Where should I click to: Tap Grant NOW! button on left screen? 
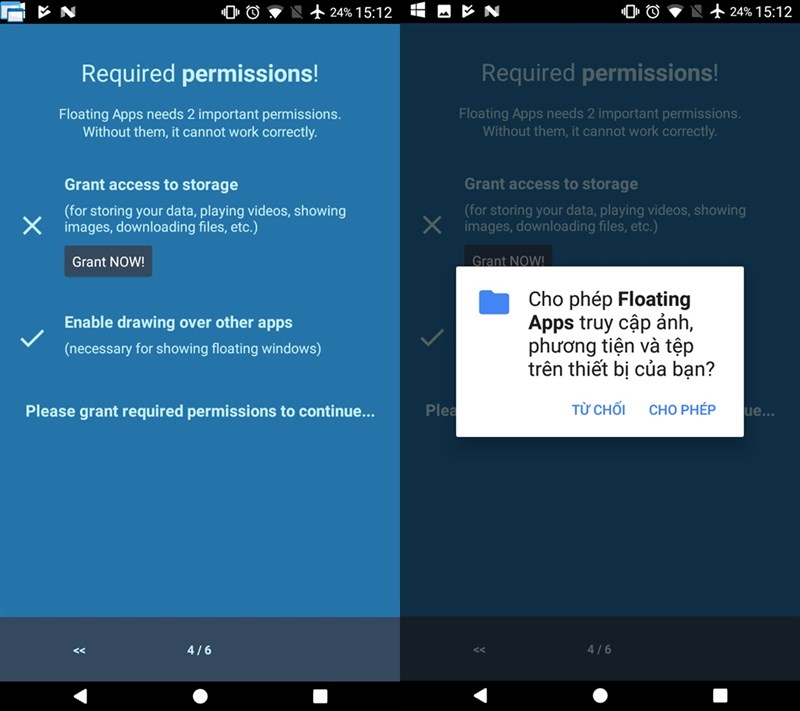tap(108, 262)
